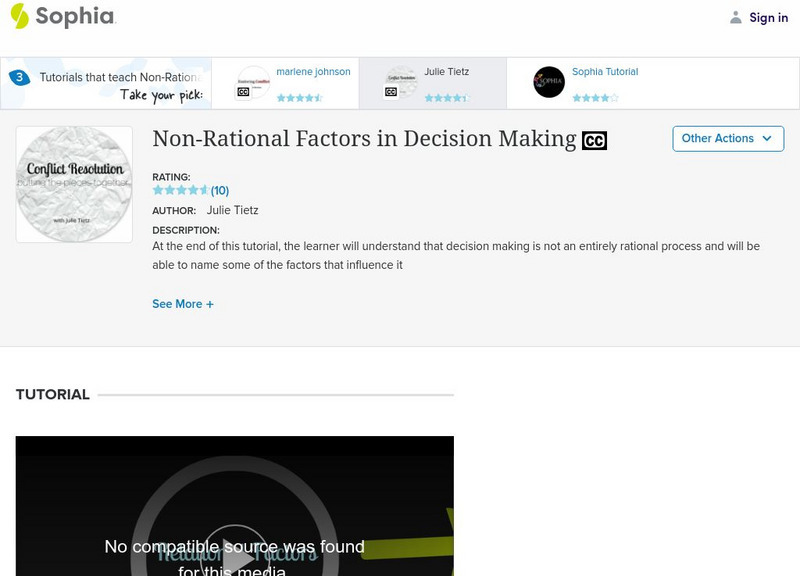Image resolution: width=800 pixels, height=576 pixels.
Task: Open the (10) ratings count
Action: coord(220,191)
